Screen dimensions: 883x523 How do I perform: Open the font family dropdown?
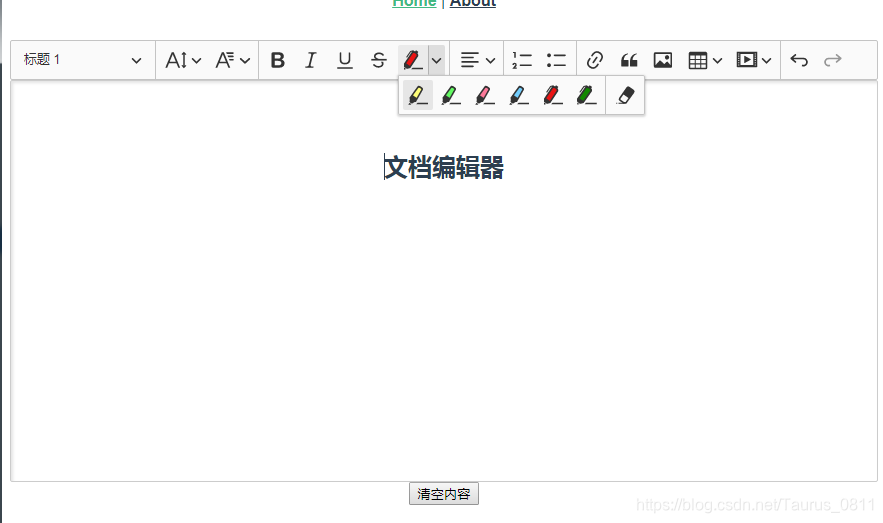[233, 60]
